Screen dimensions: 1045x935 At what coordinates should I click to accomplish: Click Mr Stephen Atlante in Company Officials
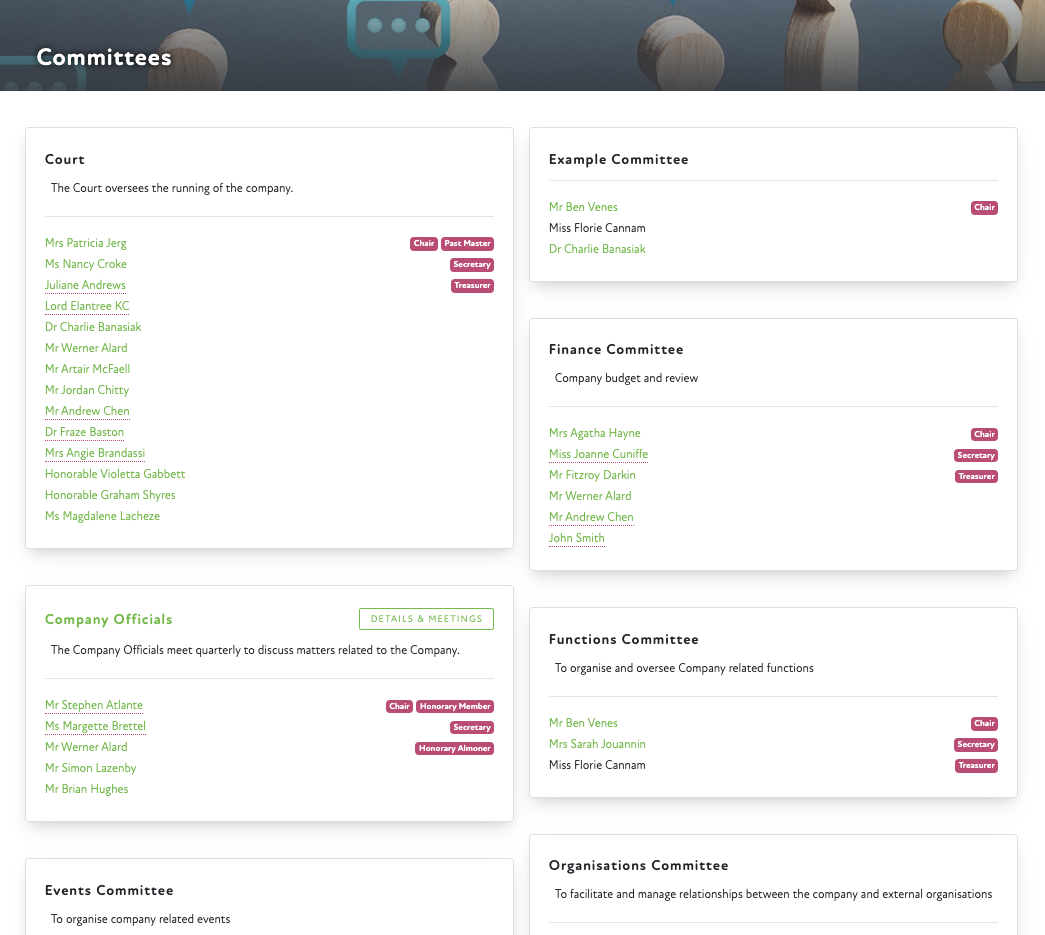point(94,705)
